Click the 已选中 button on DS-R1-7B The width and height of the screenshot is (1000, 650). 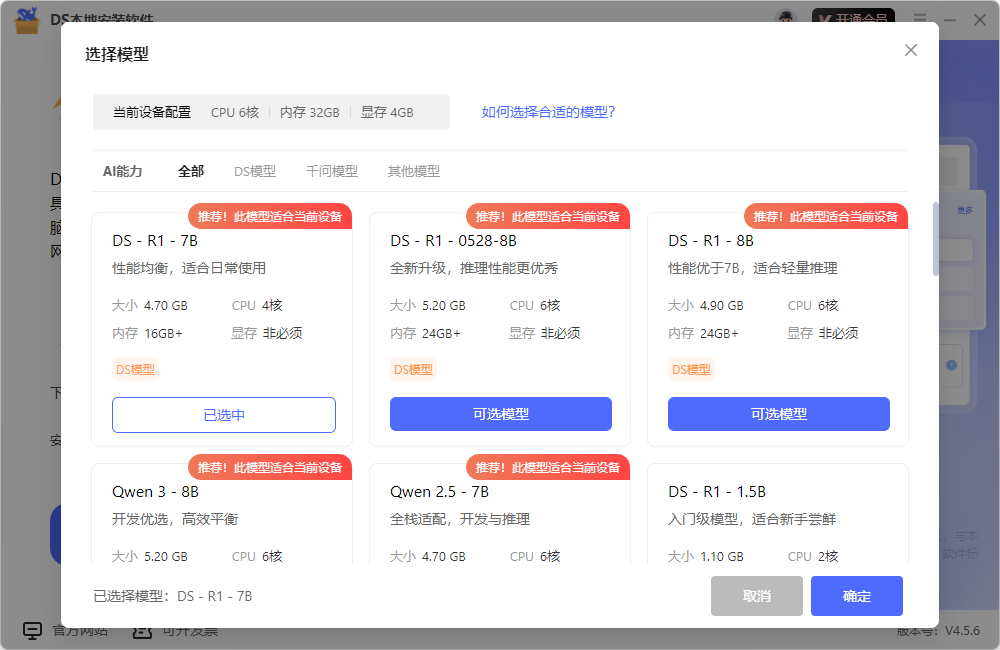pyautogui.click(x=223, y=414)
